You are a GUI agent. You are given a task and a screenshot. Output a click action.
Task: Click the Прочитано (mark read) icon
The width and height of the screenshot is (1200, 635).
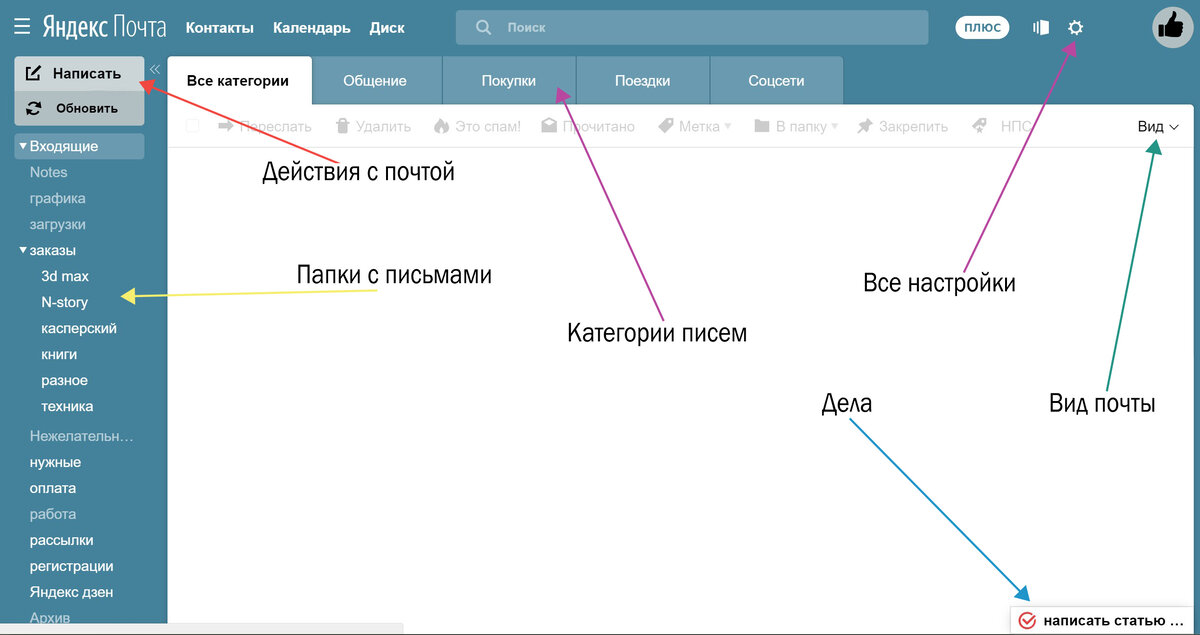tap(548, 125)
